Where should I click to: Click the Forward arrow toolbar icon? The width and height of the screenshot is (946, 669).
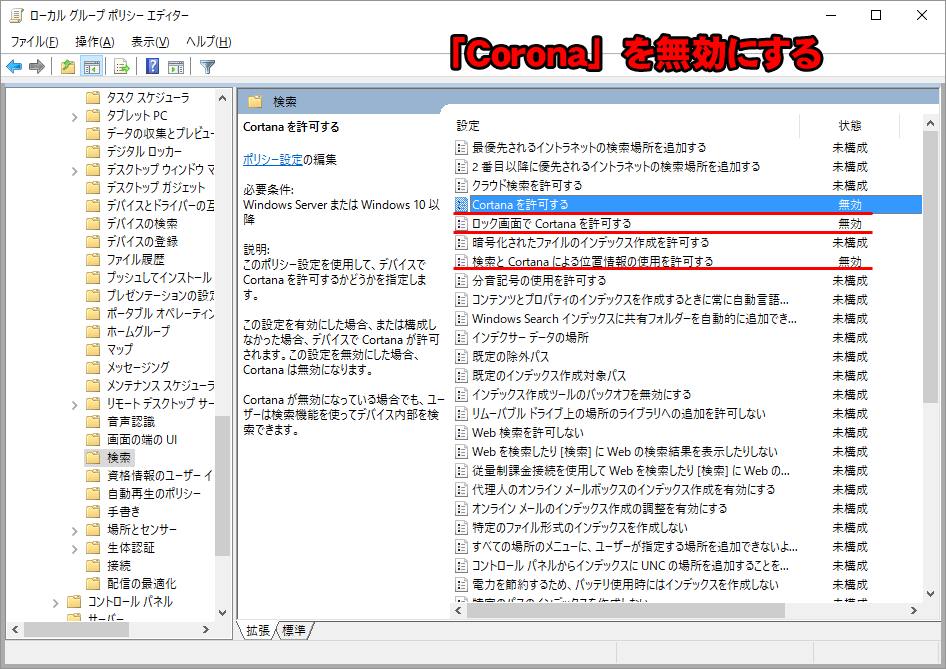click(x=37, y=66)
